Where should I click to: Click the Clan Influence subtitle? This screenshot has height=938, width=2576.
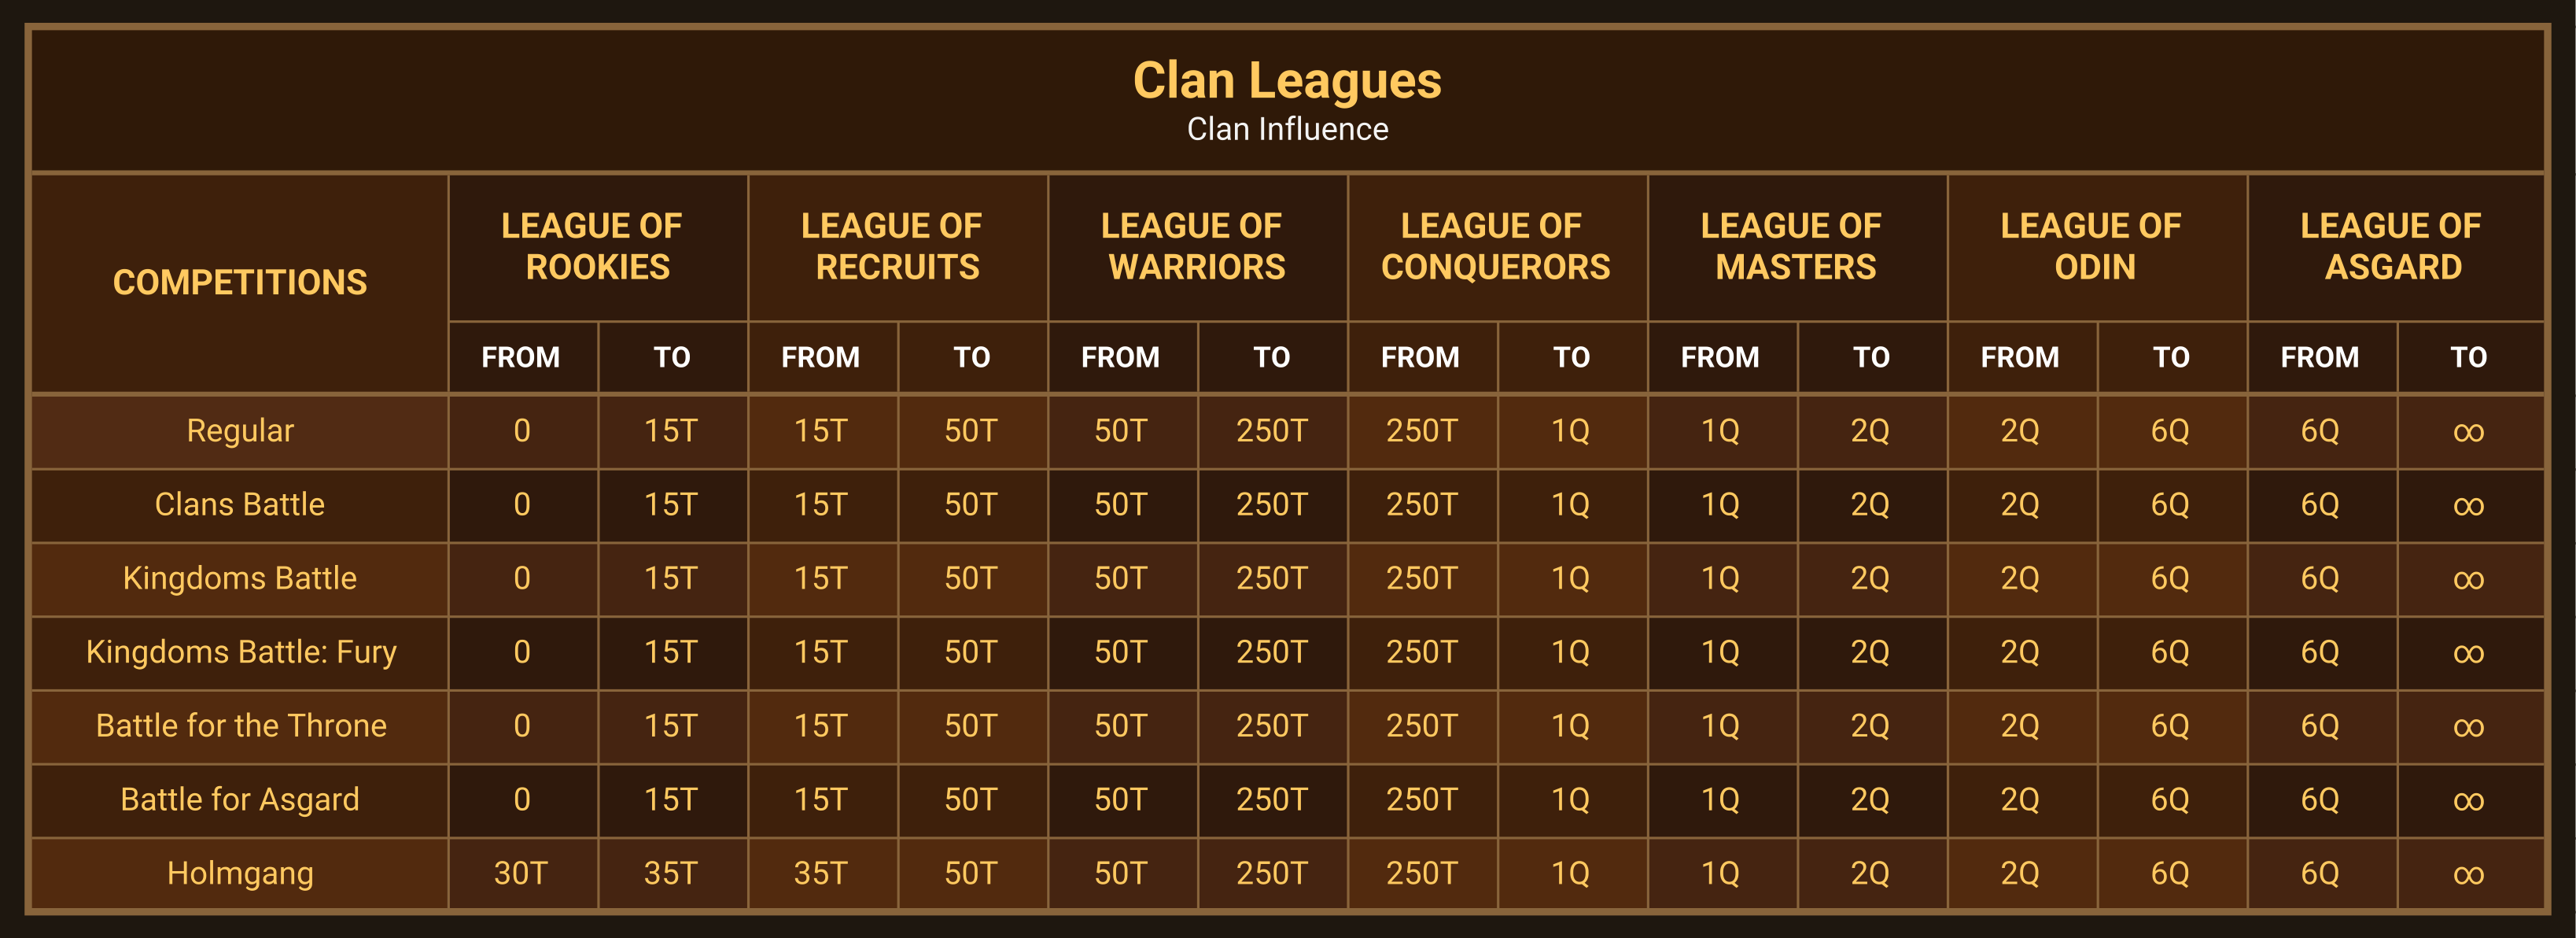(1287, 129)
